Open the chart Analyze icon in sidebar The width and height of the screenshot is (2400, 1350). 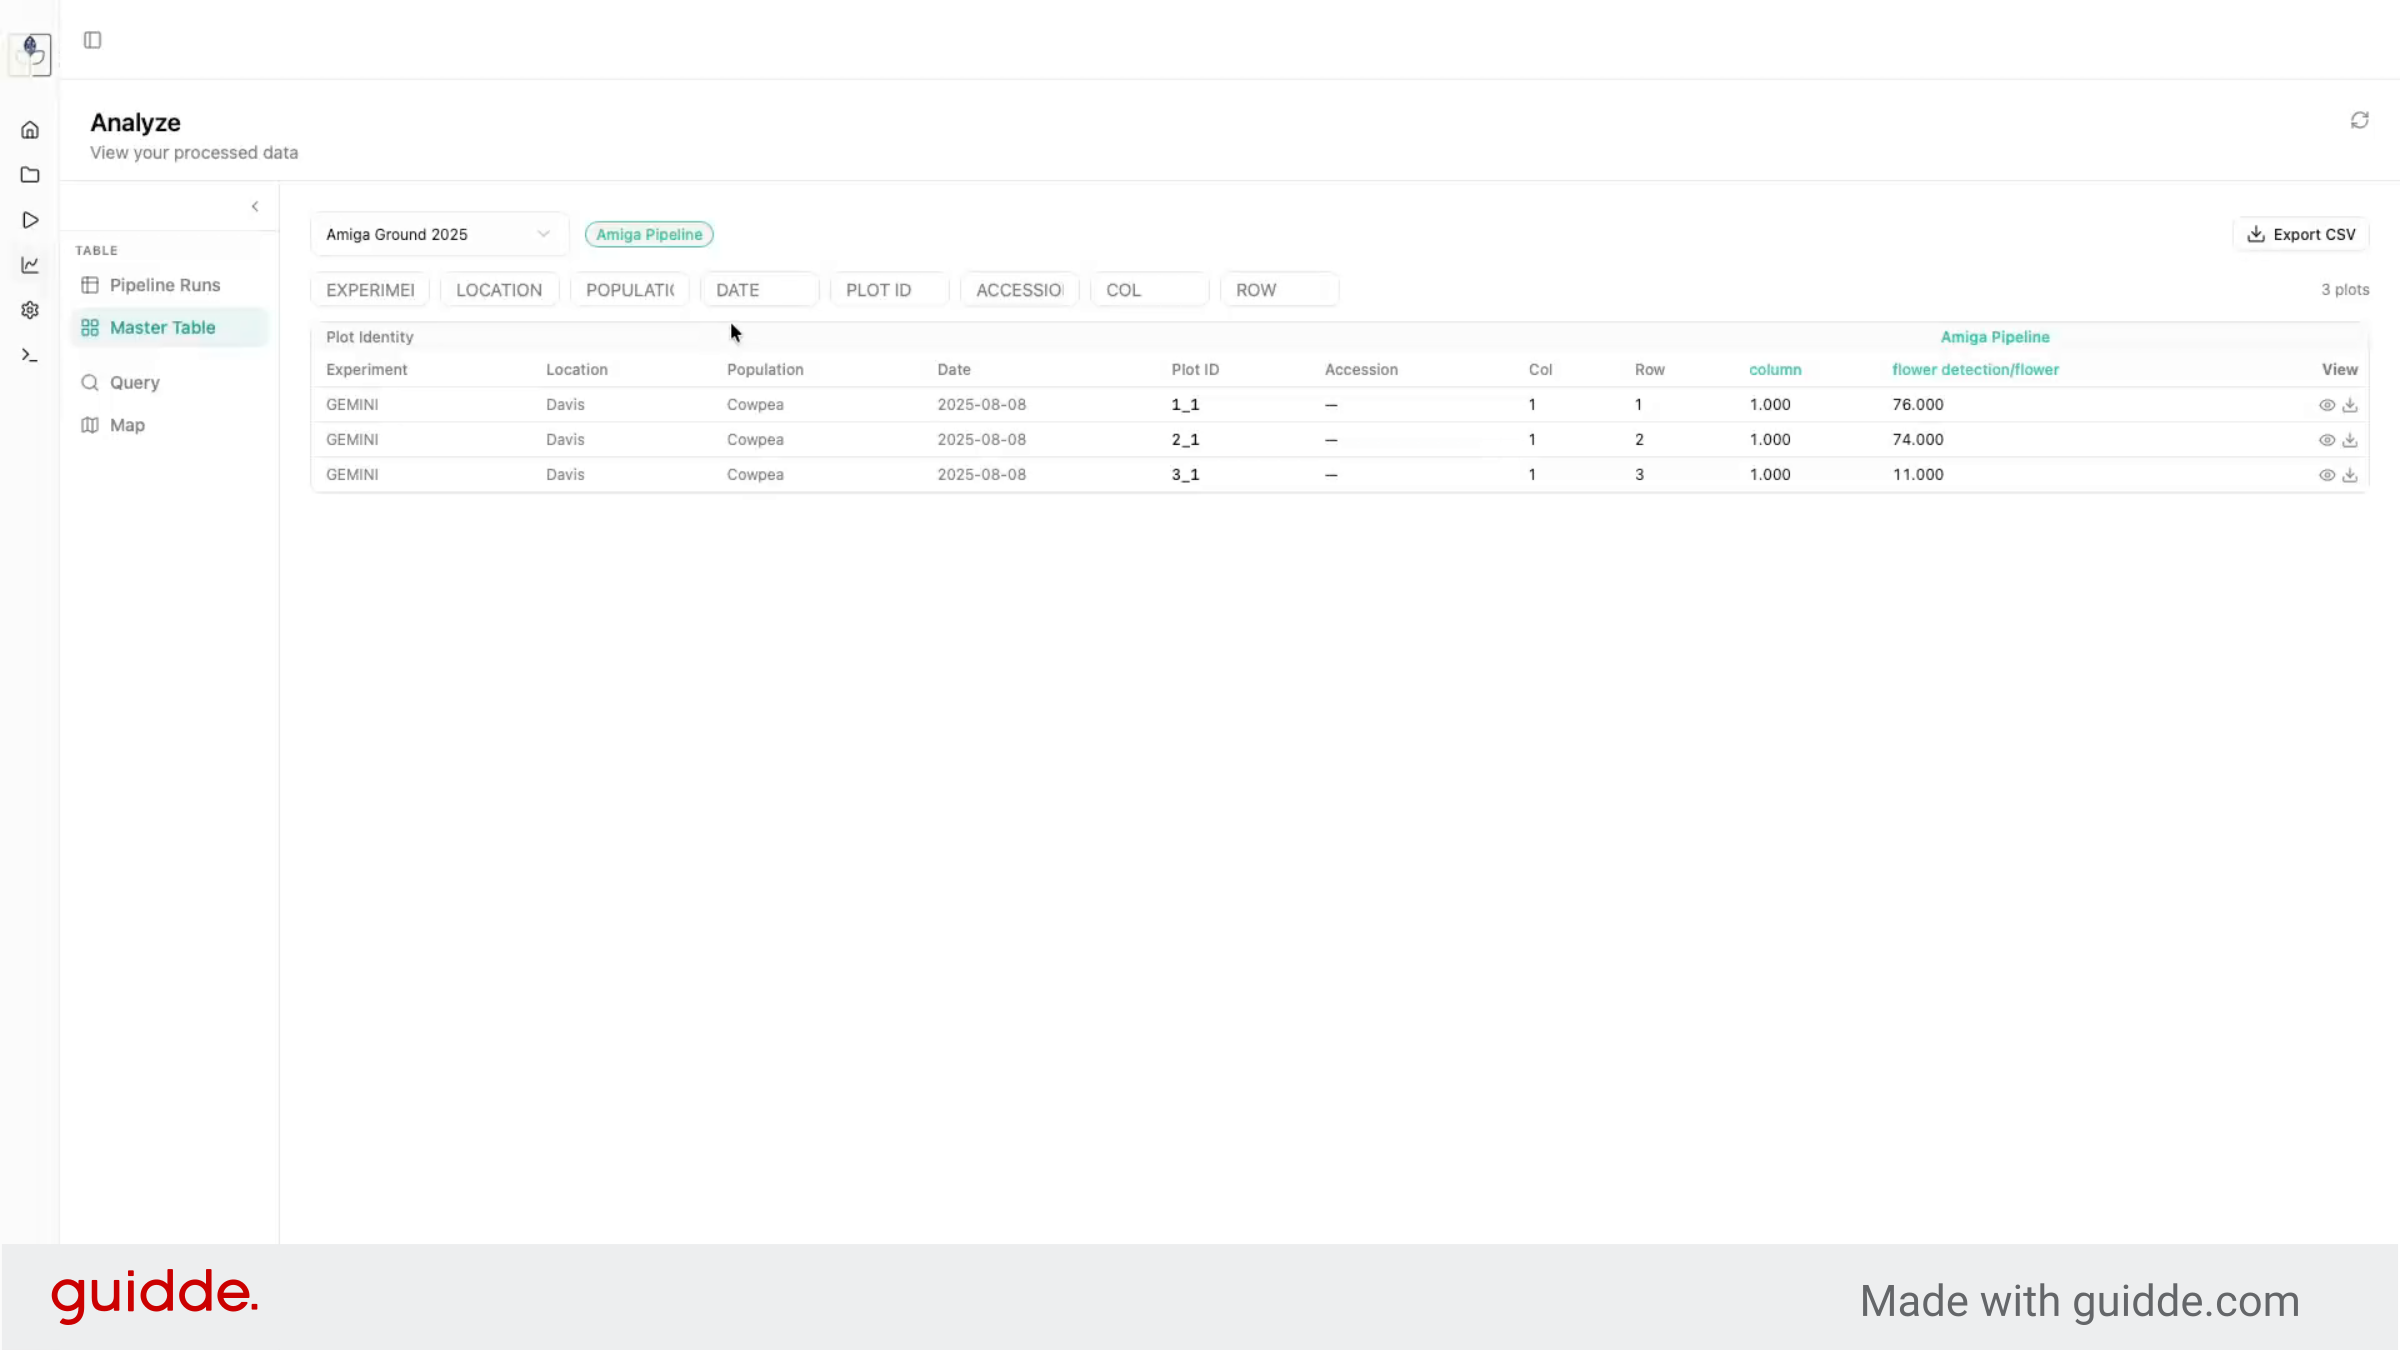[30, 265]
